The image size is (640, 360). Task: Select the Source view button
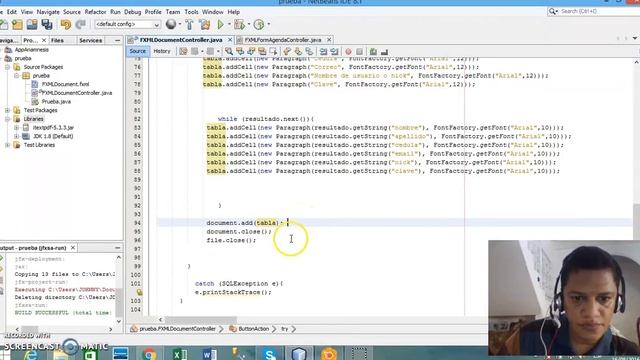[138, 51]
